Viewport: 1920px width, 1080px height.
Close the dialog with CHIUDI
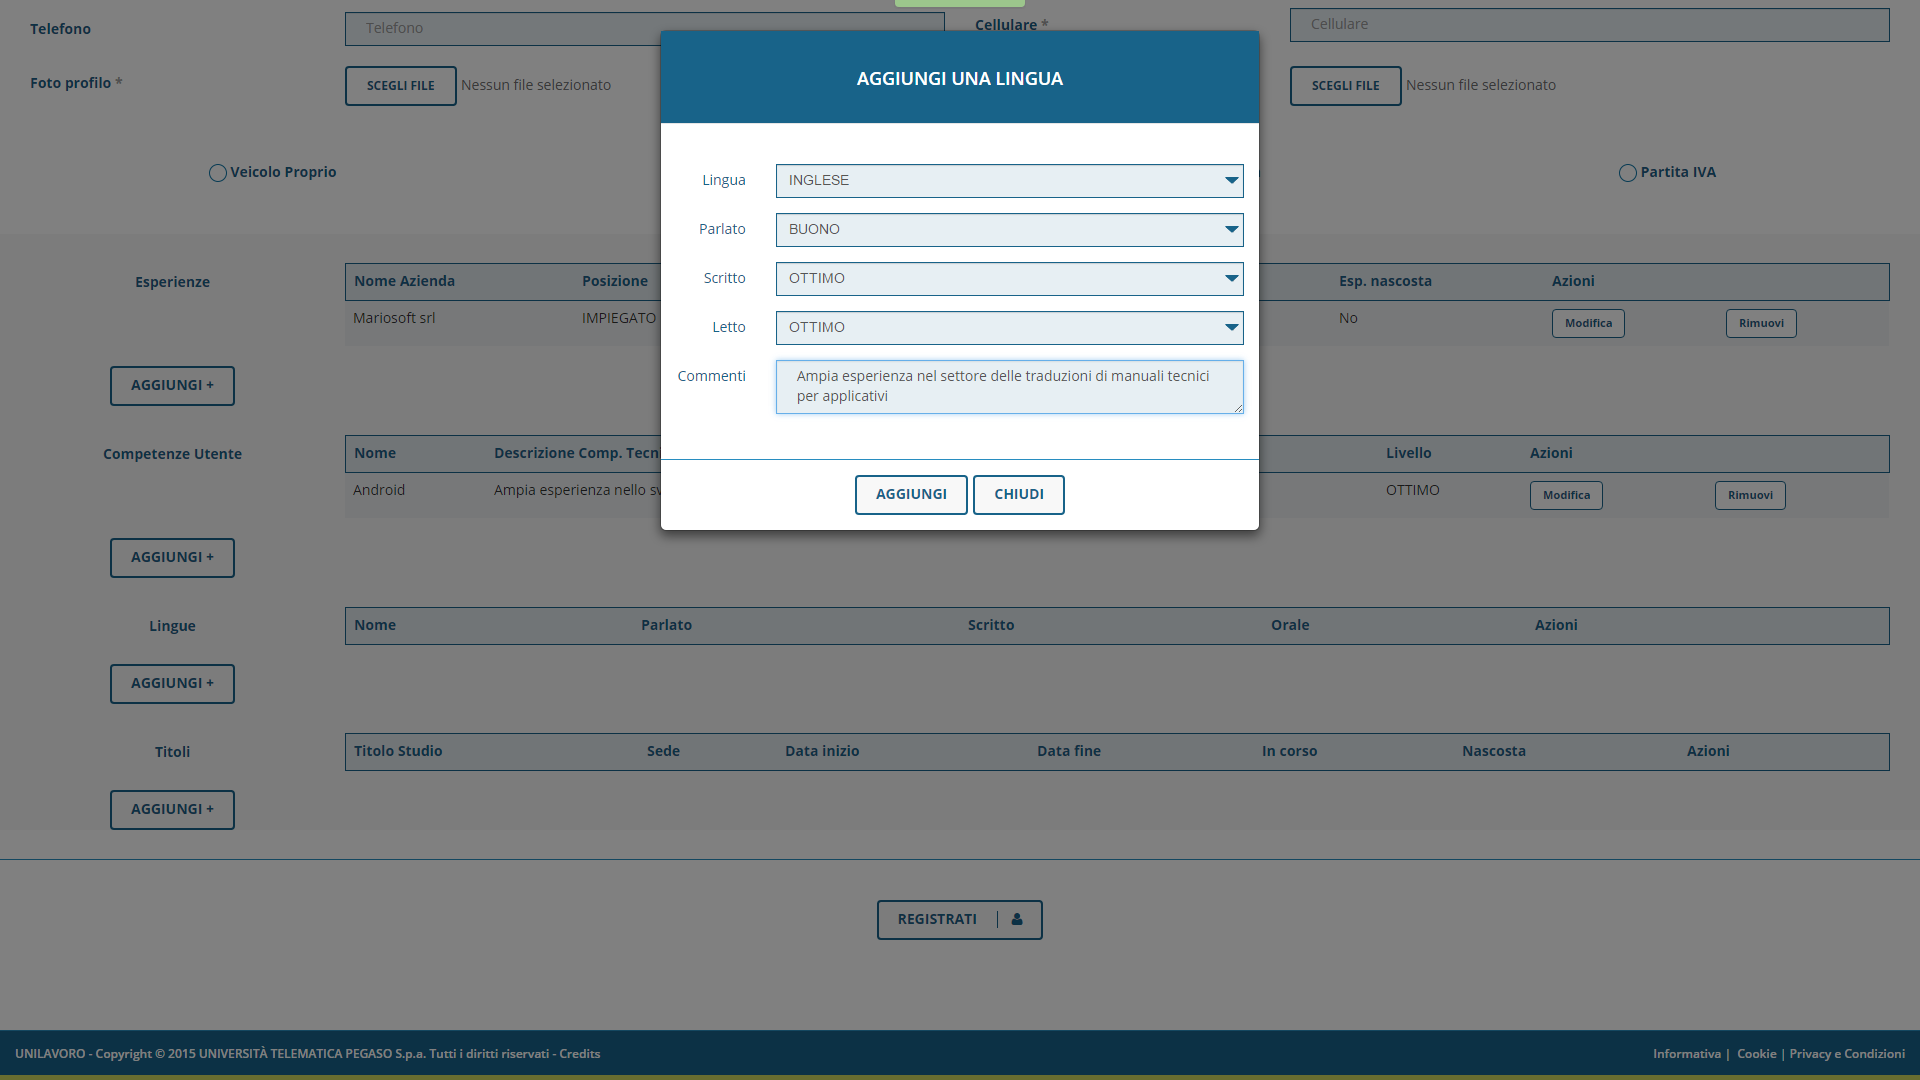[x=1018, y=495]
